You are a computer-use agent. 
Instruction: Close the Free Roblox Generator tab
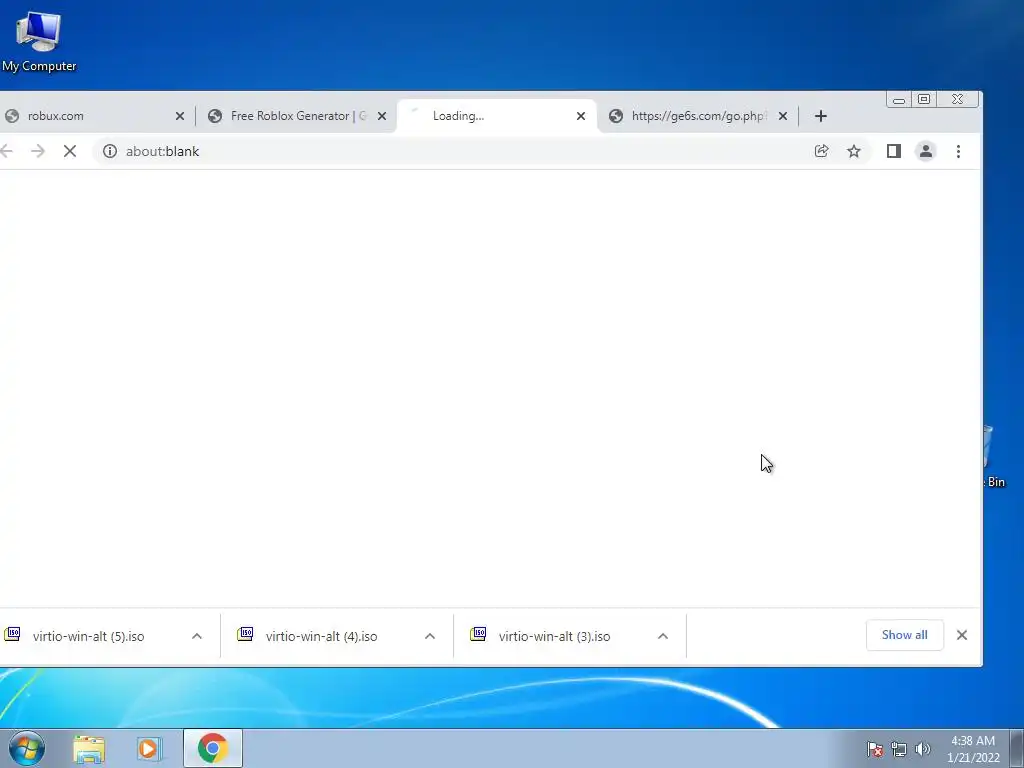tap(382, 116)
